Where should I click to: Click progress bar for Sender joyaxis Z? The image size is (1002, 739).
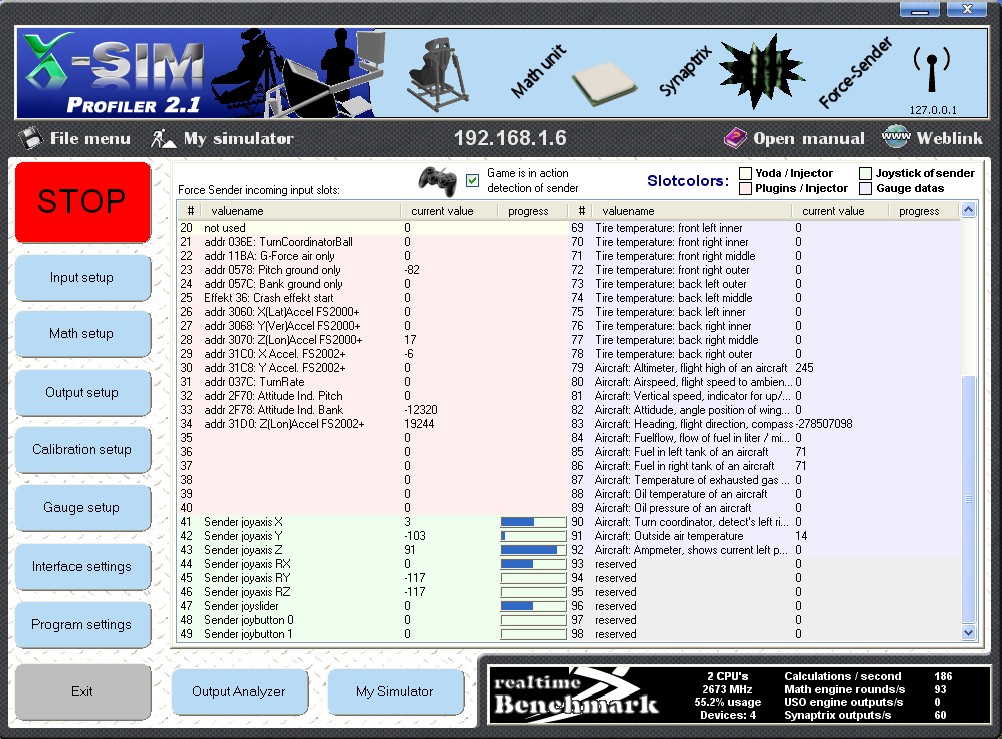[x=534, y=550]
